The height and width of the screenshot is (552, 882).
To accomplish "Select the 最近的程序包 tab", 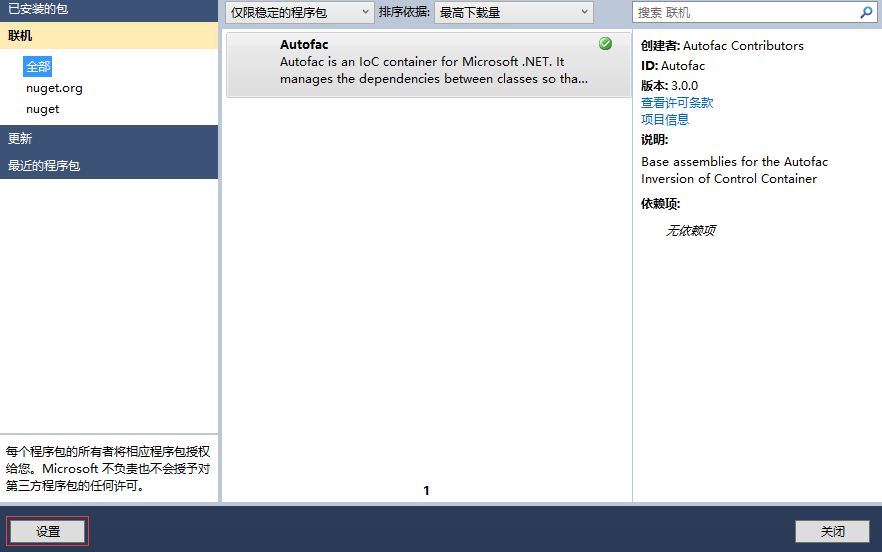I will [109, 165].
